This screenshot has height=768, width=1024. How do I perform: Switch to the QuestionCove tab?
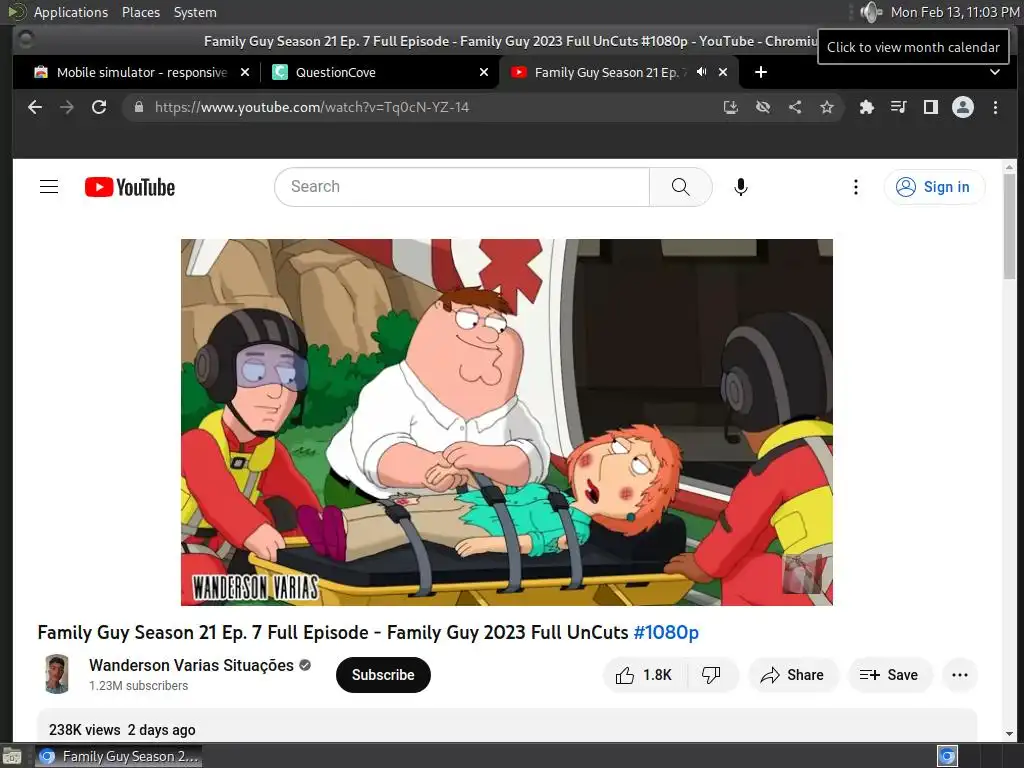point(380,72)
